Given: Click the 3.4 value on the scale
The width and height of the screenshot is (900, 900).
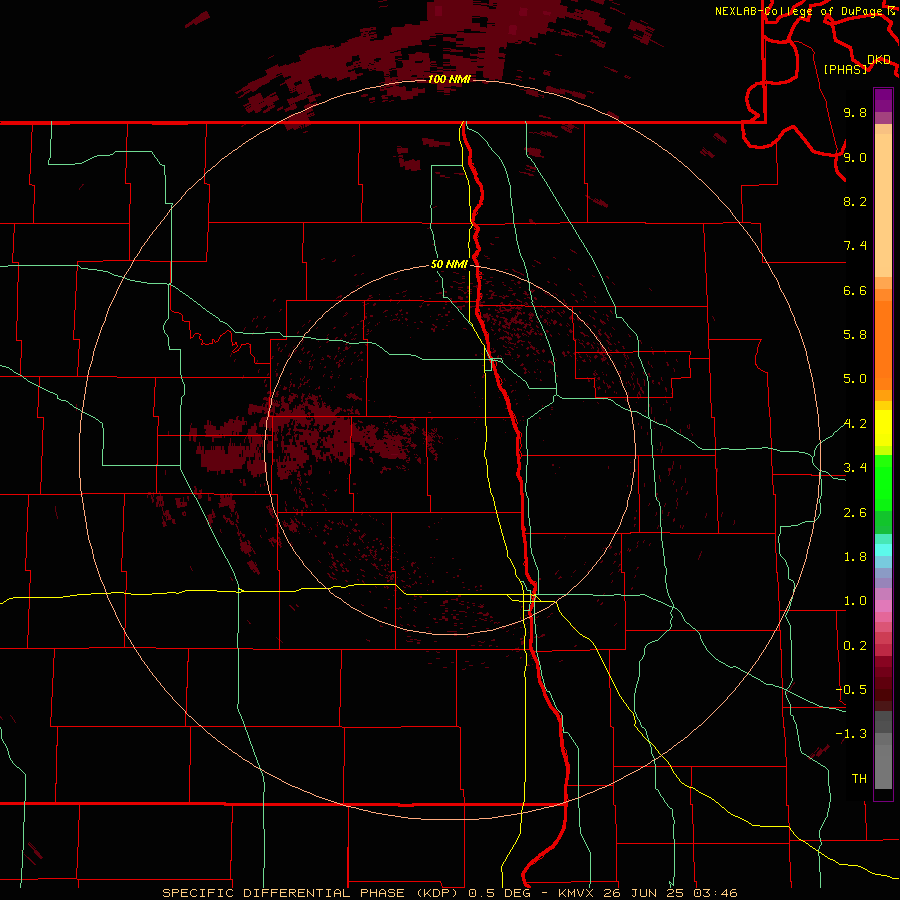Looking at the screenshot, I should (x=855, y=468).
